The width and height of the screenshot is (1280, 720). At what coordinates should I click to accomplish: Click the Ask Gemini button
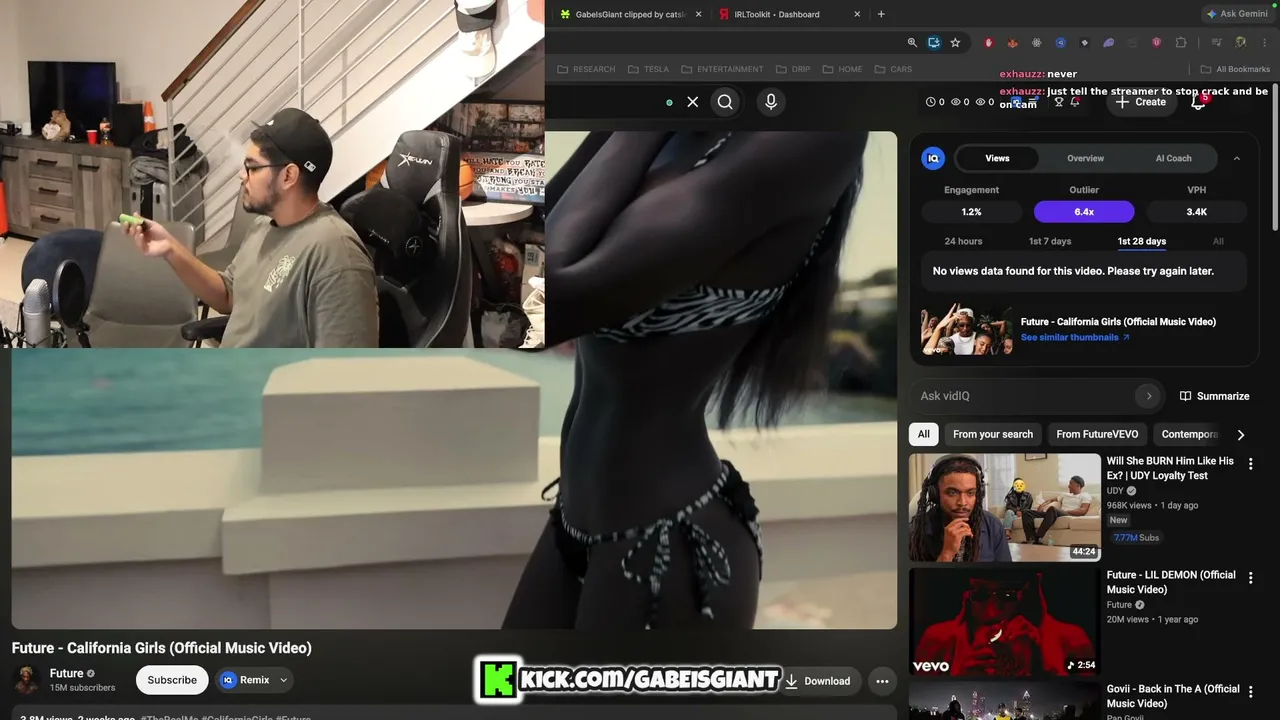1236,14
